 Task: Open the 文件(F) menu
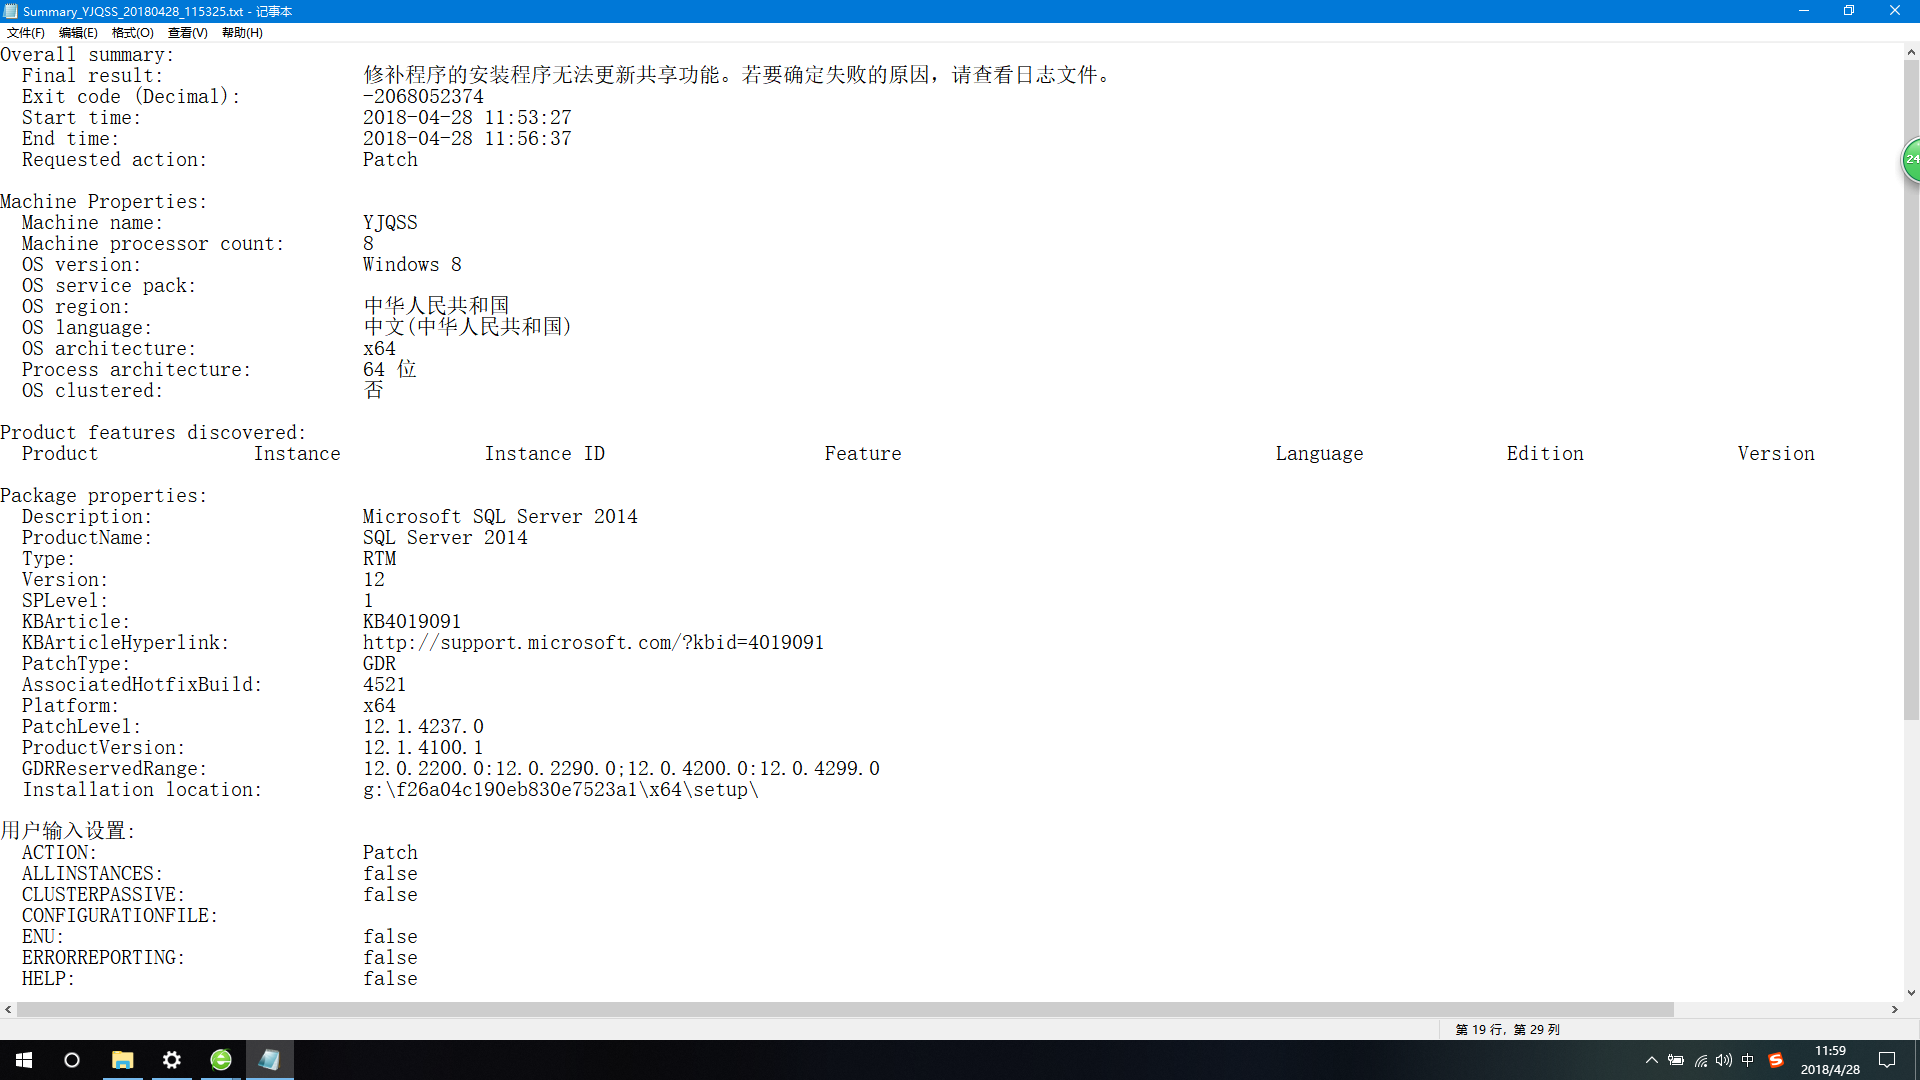tap(25, 33)
